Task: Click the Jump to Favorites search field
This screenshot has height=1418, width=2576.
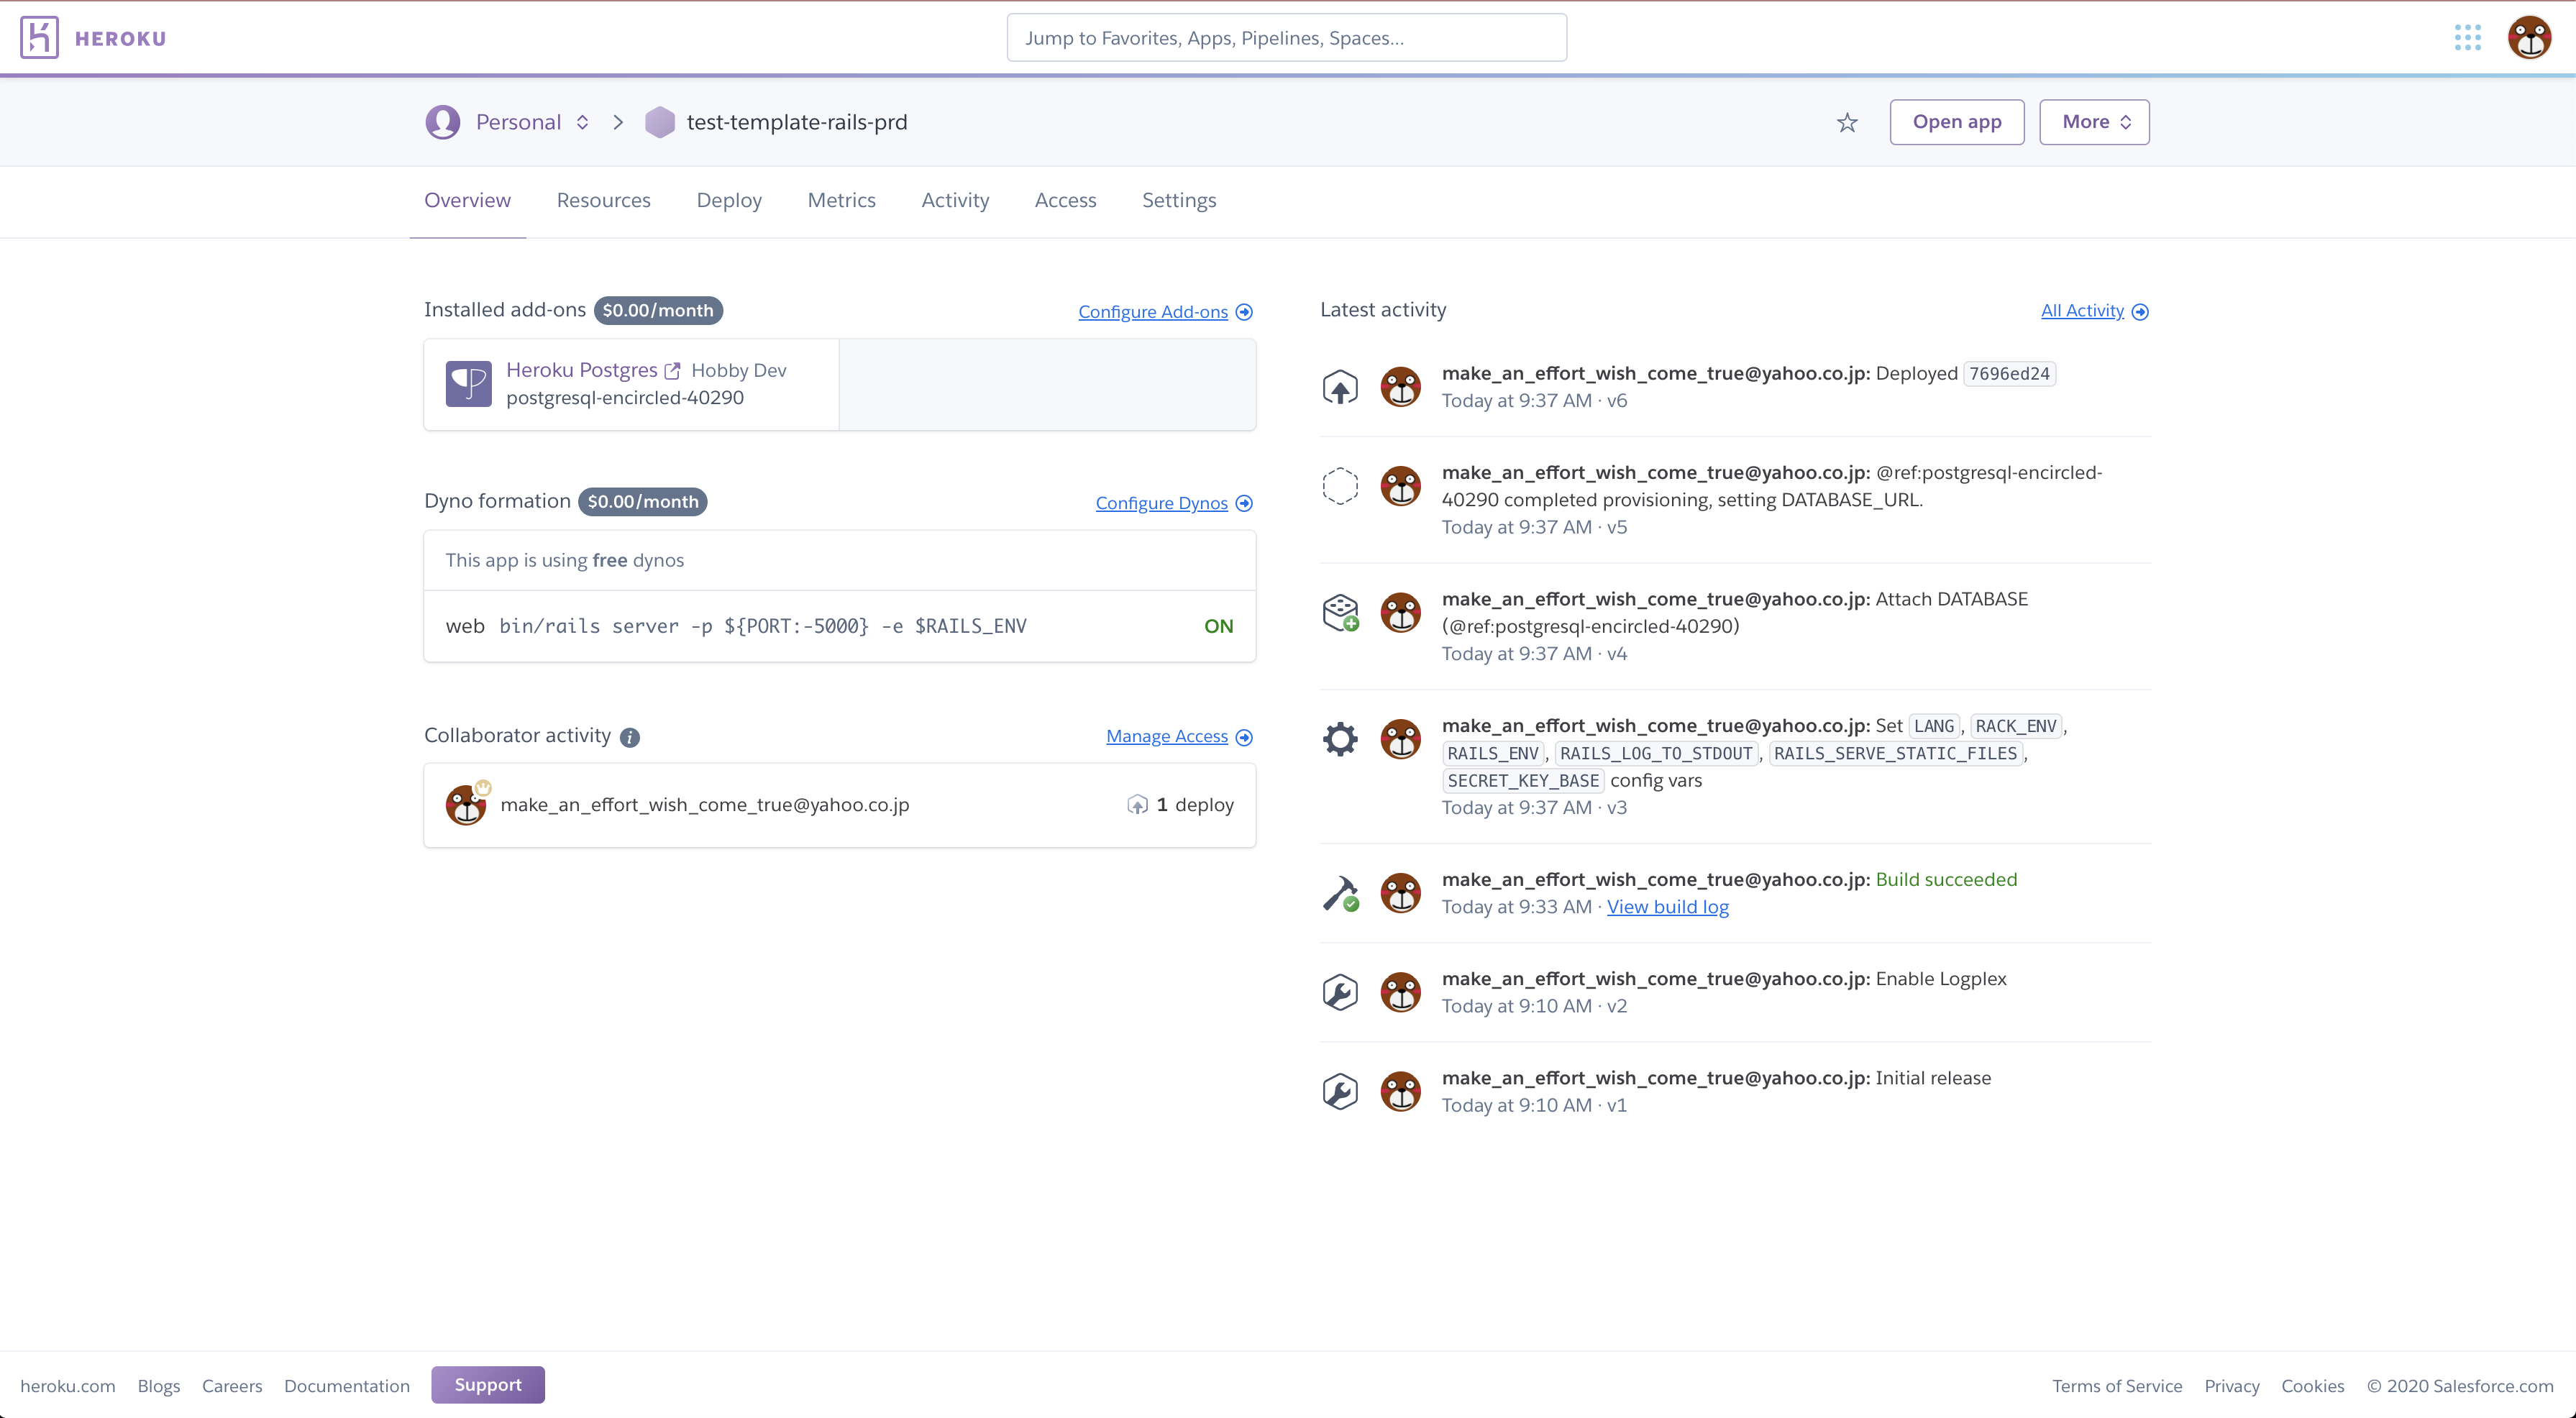Action: click(1286, 38)
